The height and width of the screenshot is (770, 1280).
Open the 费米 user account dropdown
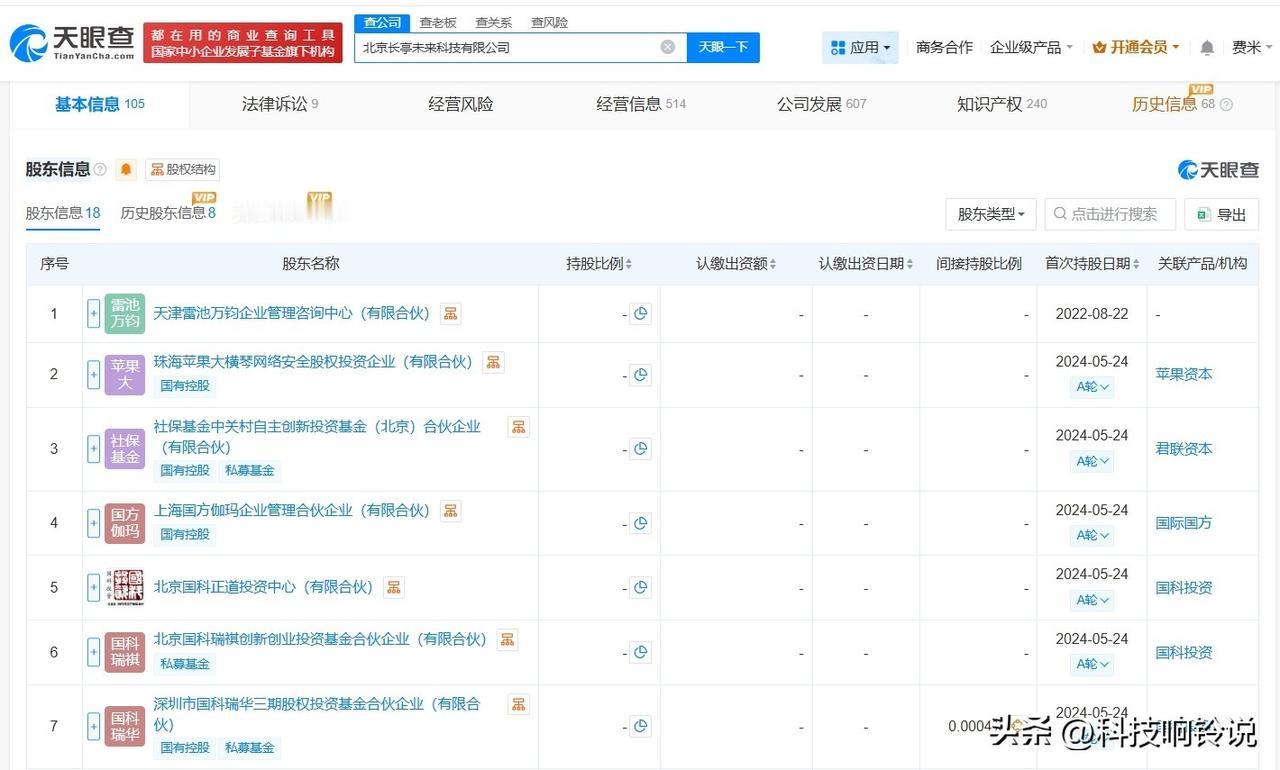tap(1250, 47)
